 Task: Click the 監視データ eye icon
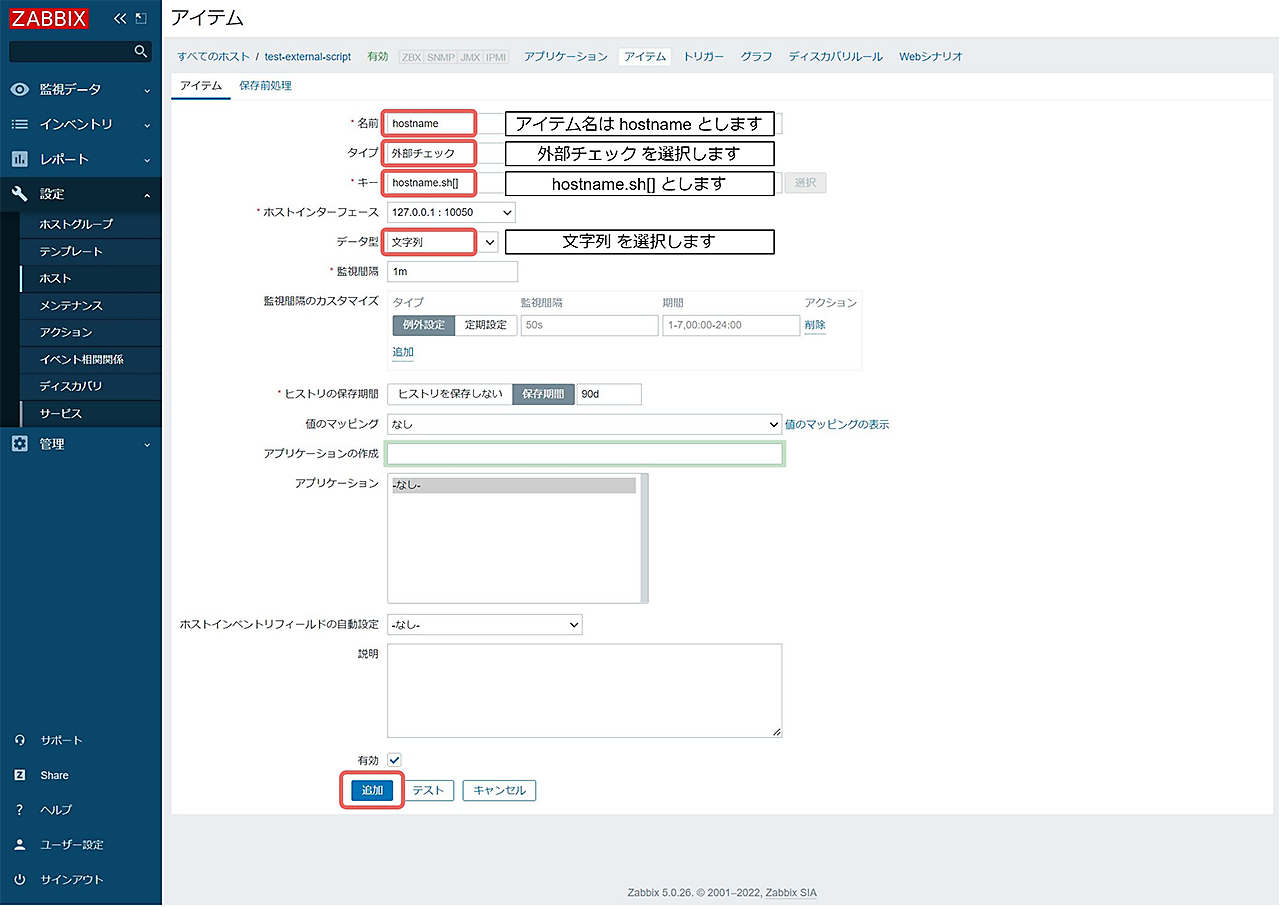point(20,89)
